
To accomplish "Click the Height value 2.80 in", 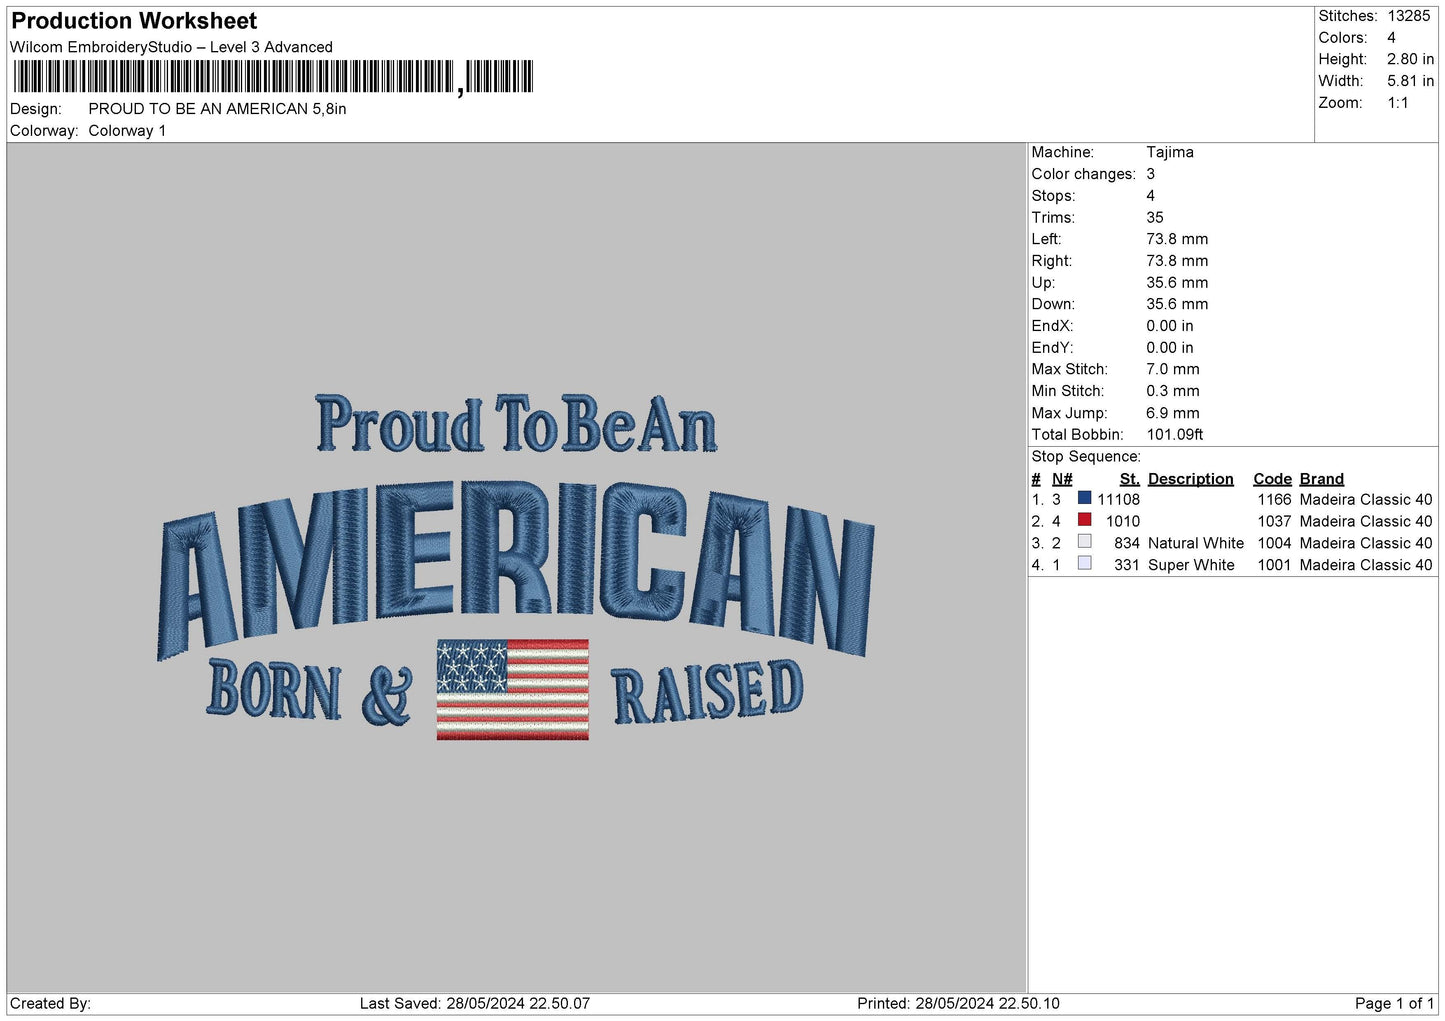I will 1410,59.
